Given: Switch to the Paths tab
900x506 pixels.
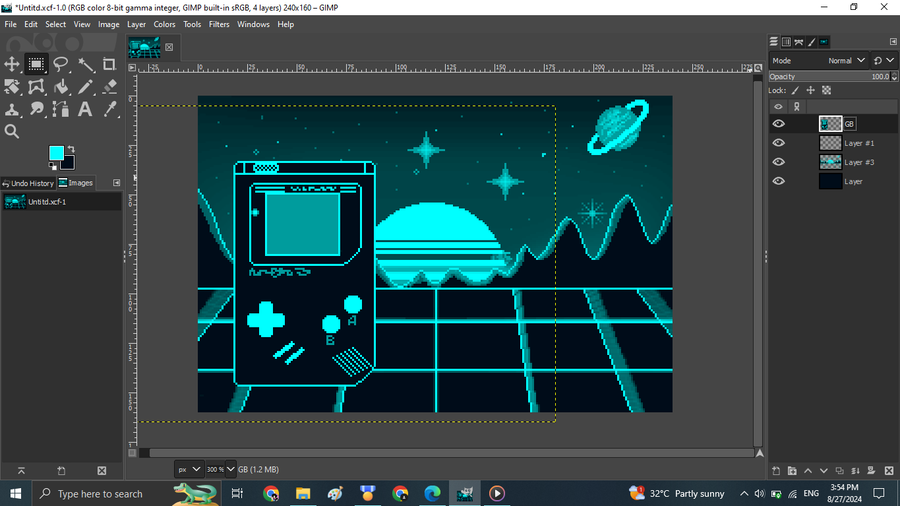Looking at the screenshot, I should (799, 42).
